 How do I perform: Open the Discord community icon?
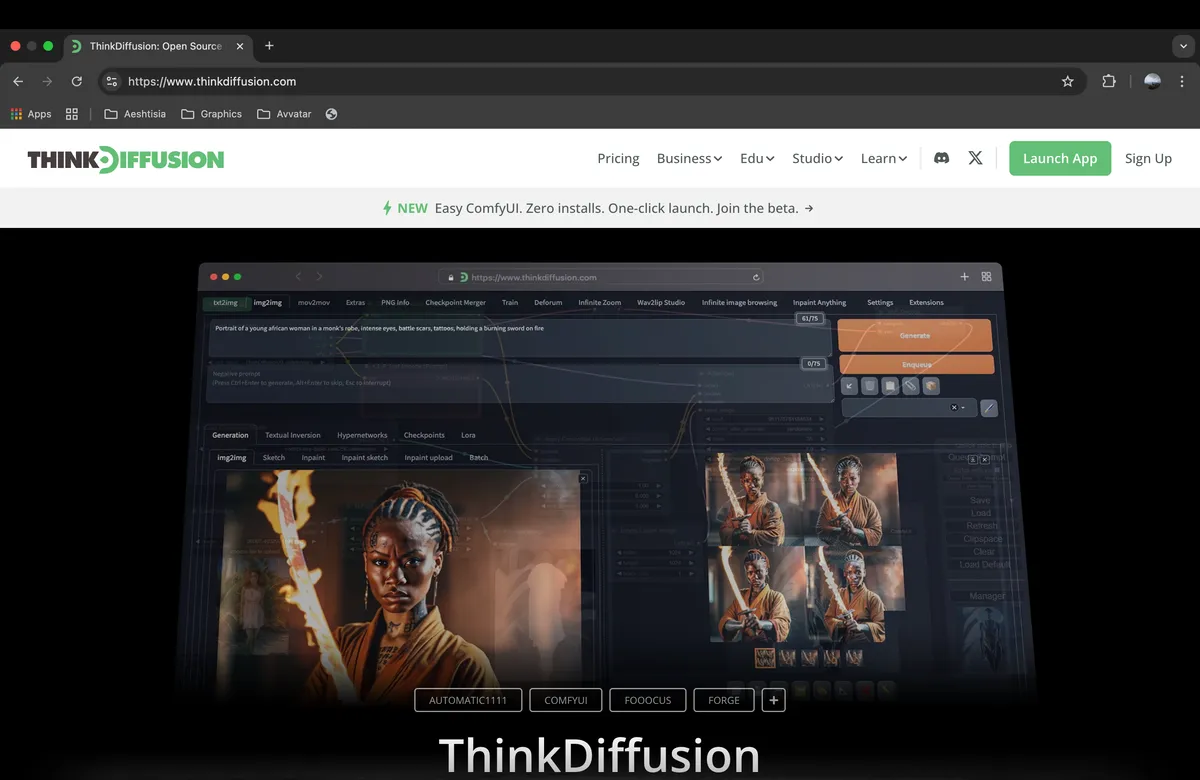click(941, 158)
